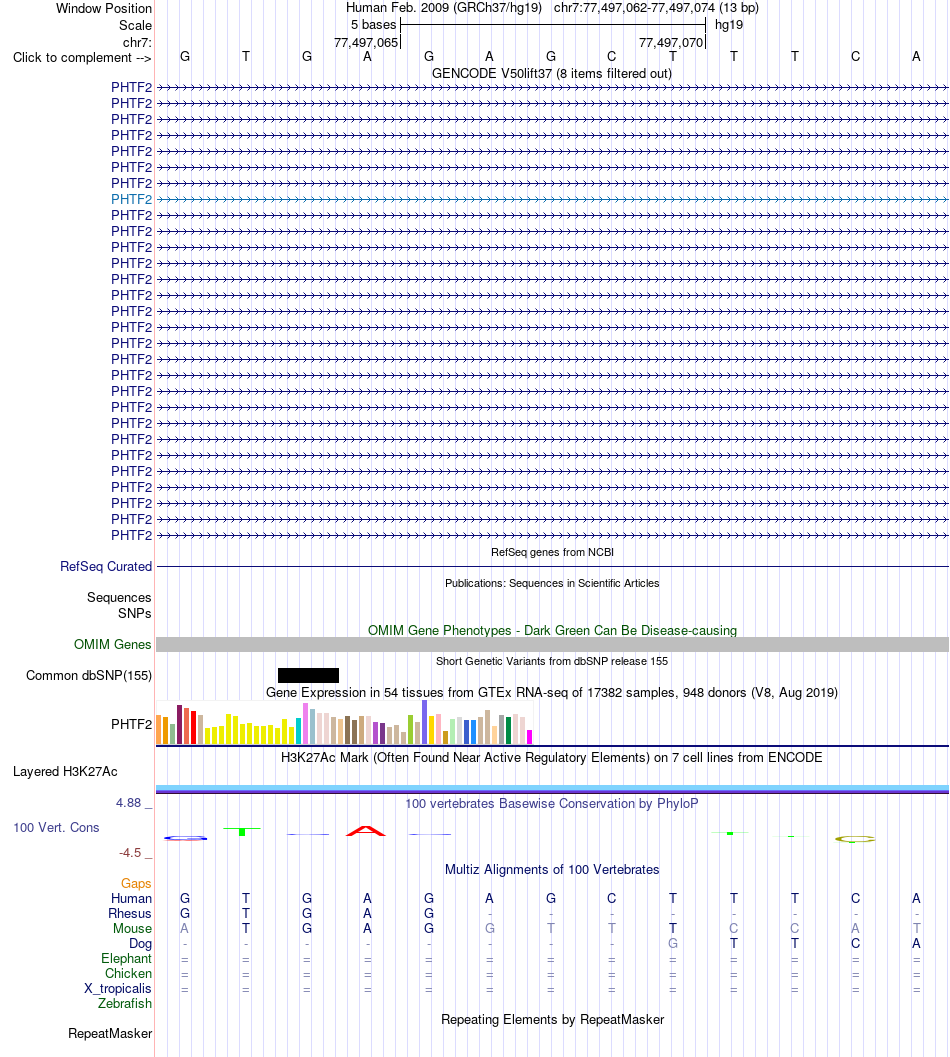Open '100 vertebrates Basewise Conservation by PhyloP' title
The height and width of the screenshot is (1057, 950).
552,804
